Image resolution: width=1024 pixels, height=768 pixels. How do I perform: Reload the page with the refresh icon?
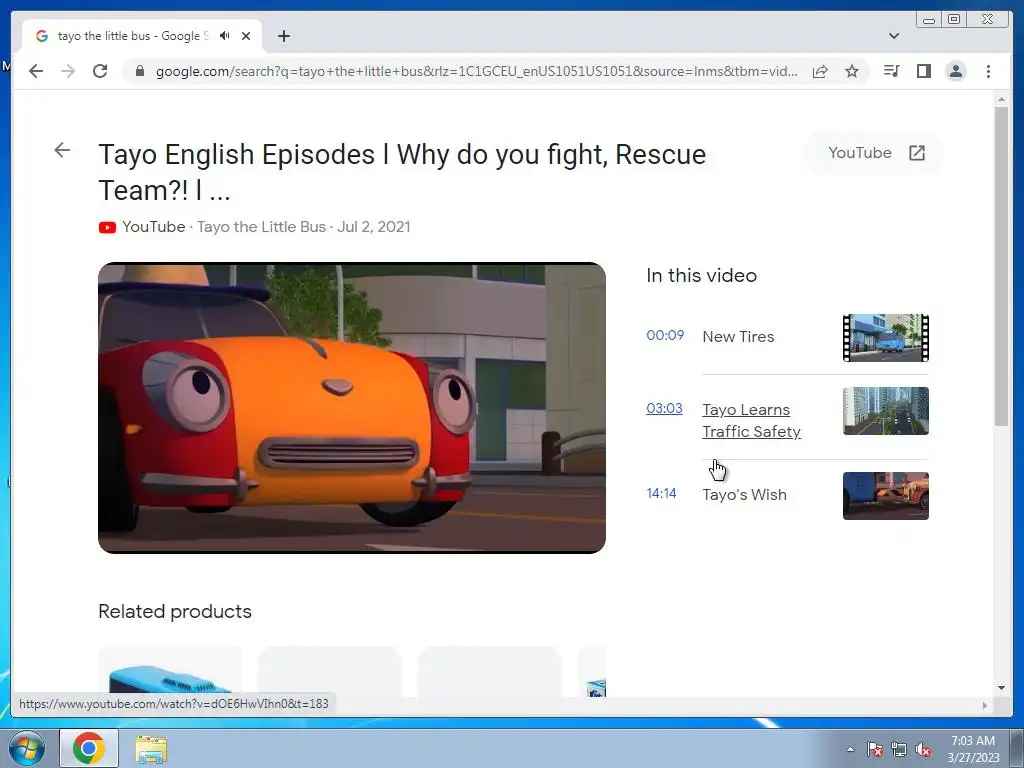(100, 71)
